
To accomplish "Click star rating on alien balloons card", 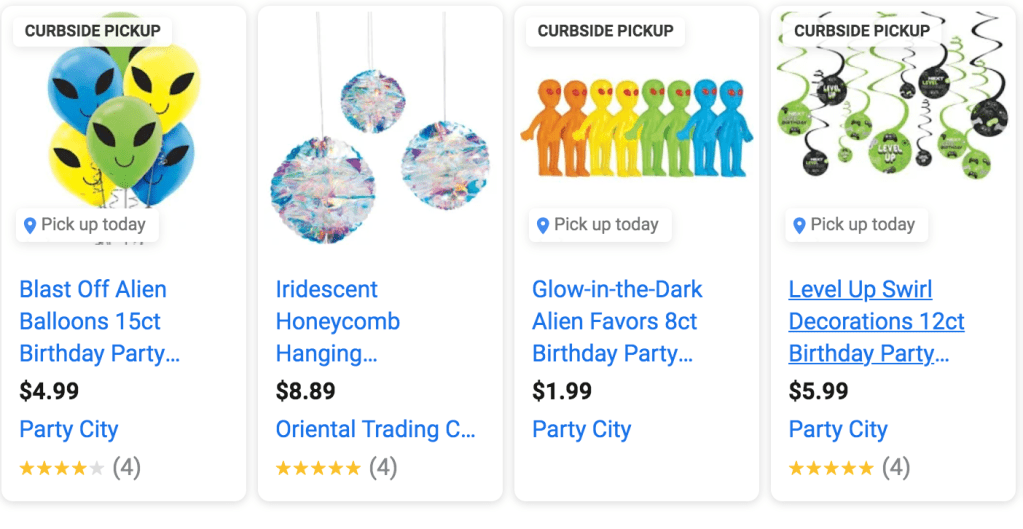I will (62, 468).
